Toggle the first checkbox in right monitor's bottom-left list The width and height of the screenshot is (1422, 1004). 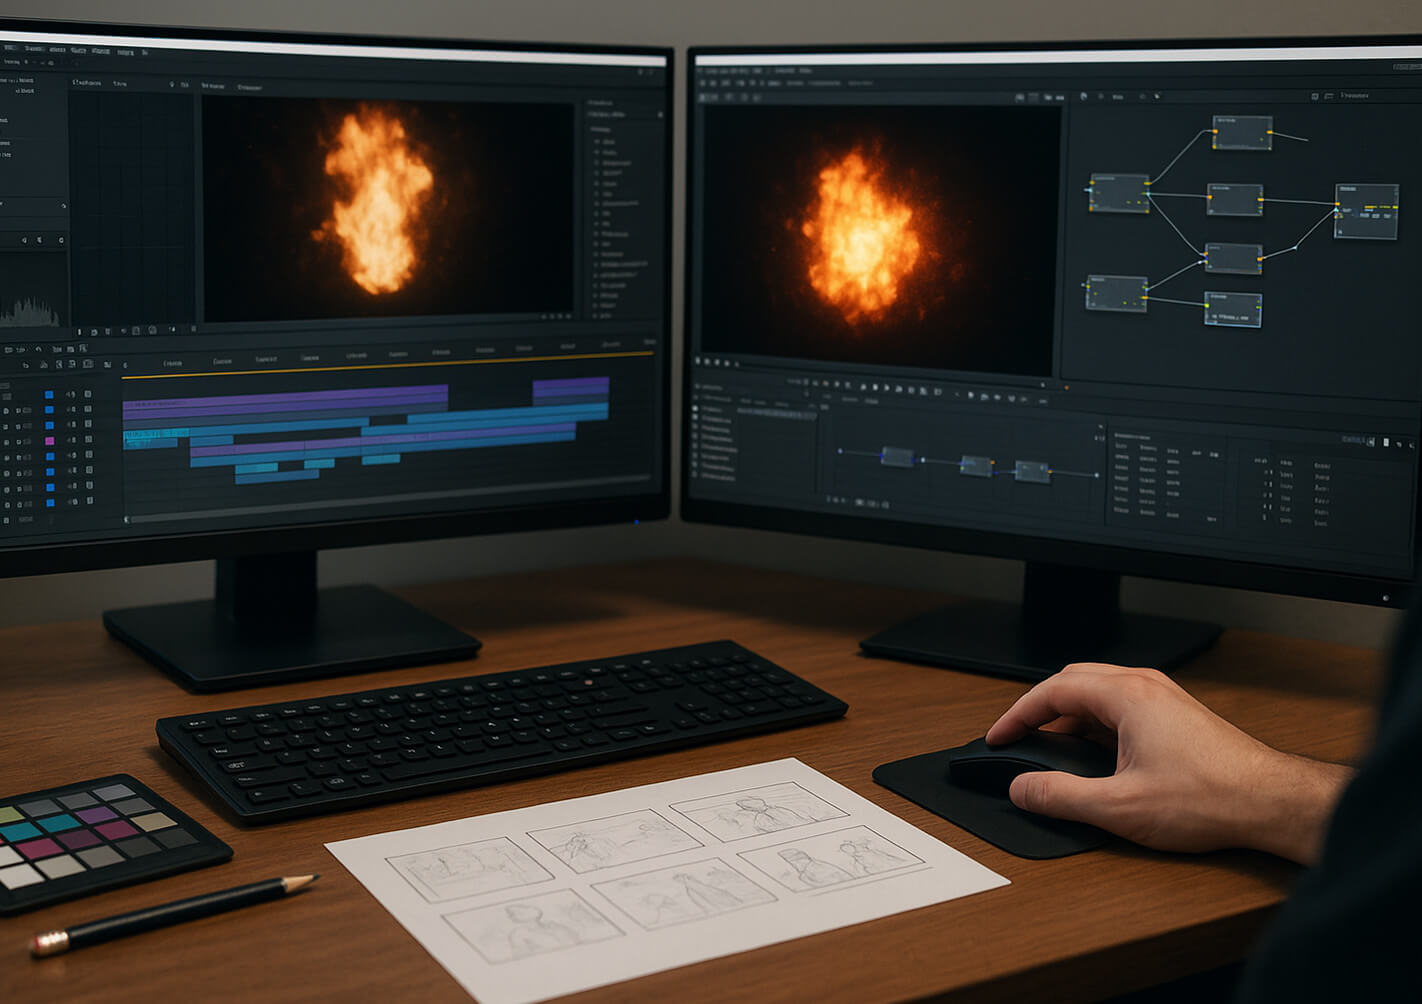click(695, 409)
